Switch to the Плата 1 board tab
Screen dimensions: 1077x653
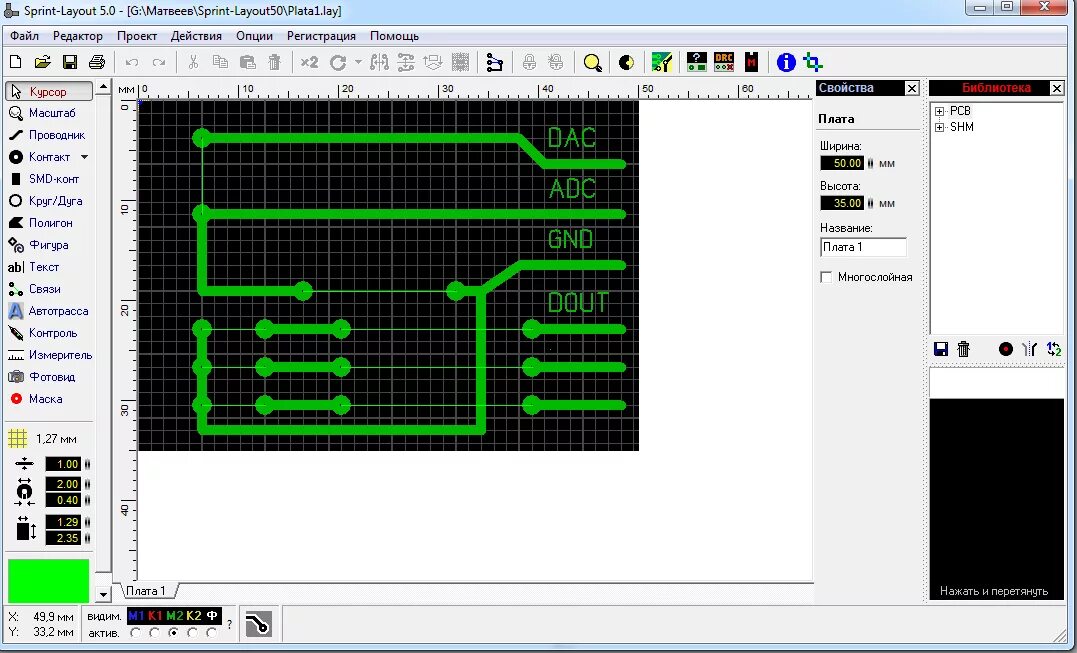click(x=147, y=591)
